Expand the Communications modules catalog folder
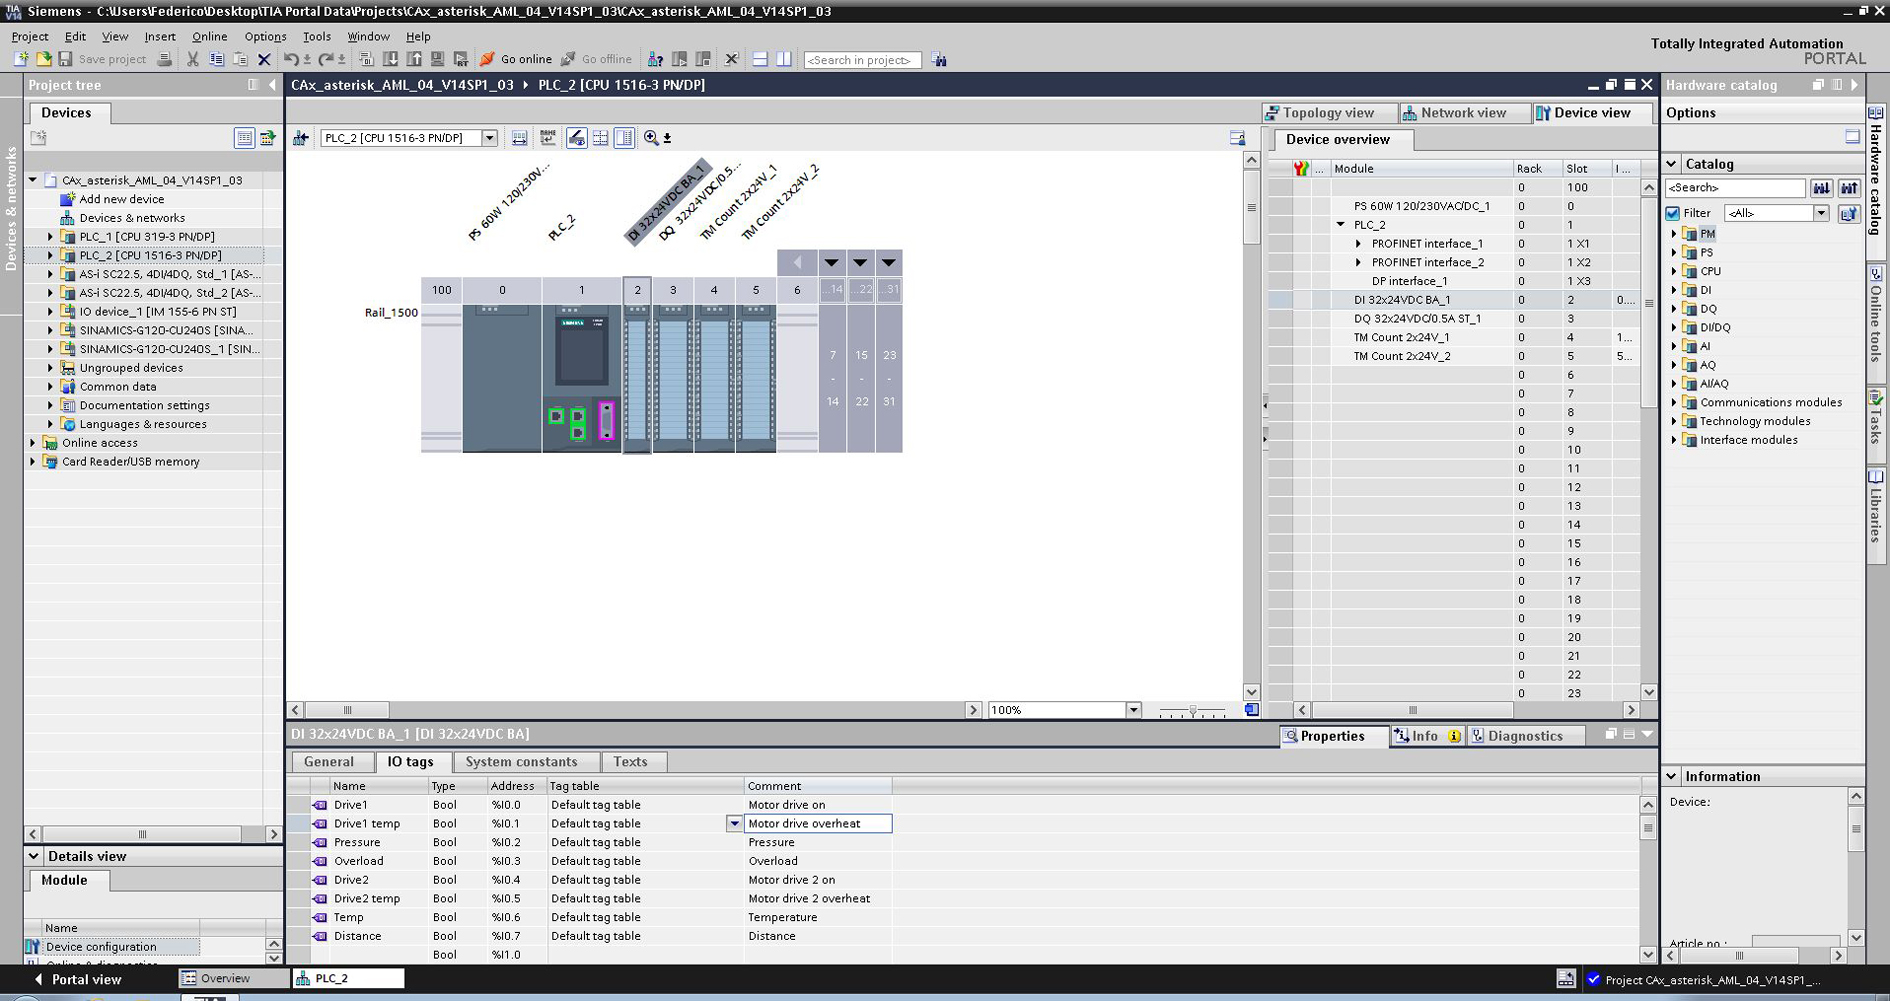The image size is (1890, 1001). click(x=1674, y=403)
